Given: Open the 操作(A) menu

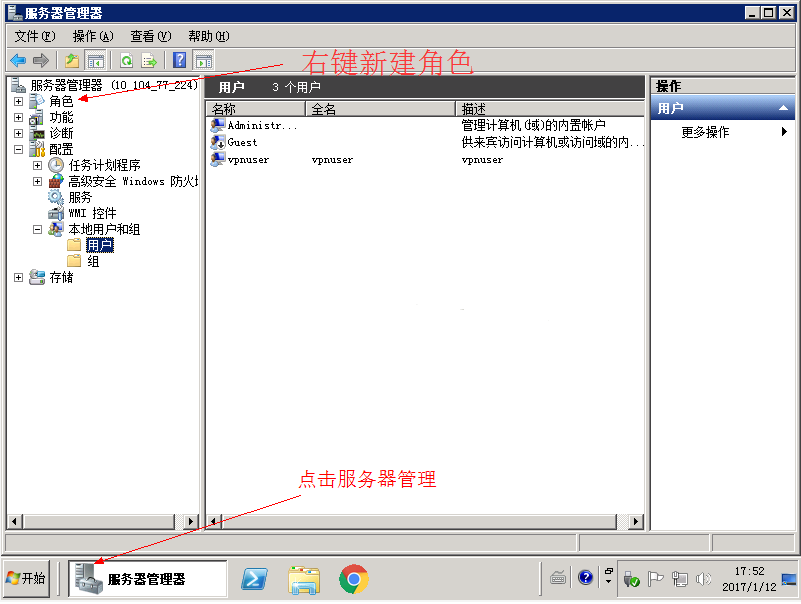Looking at the screenshot, I should 92,36.
